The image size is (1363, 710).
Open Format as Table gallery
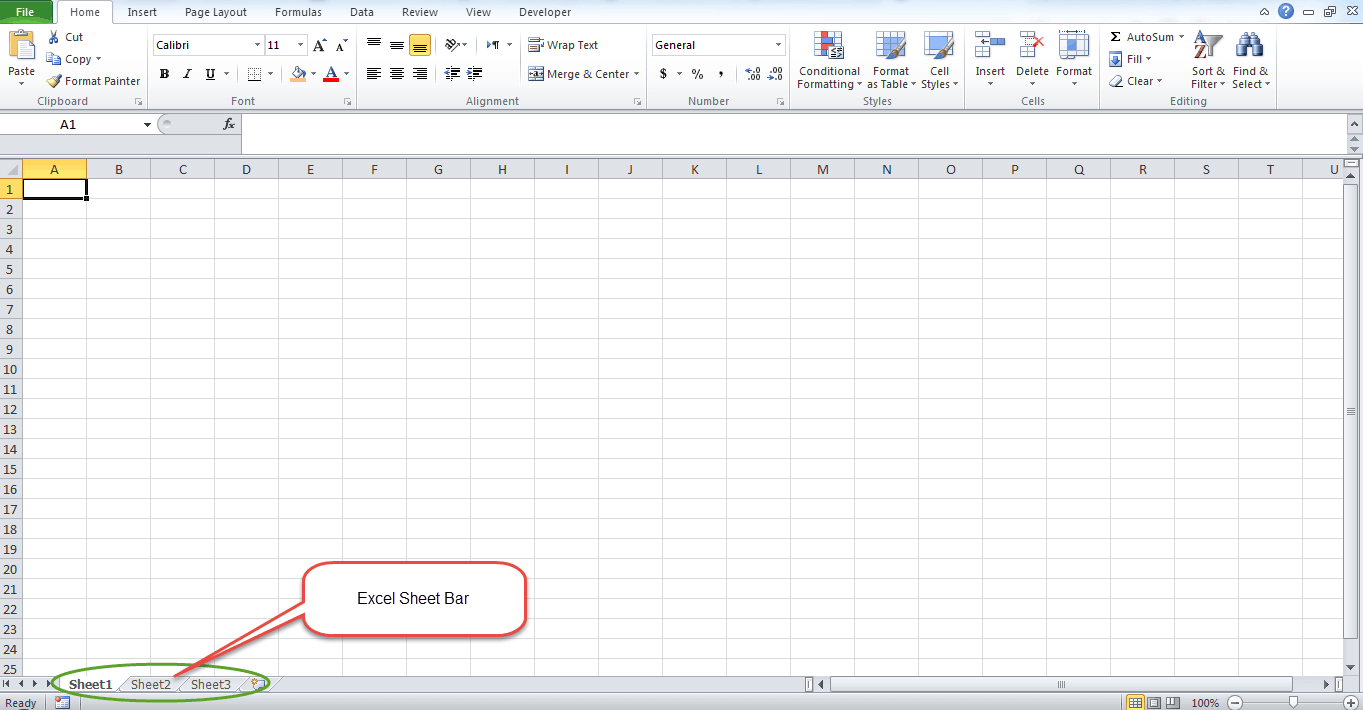pyautogui.click(x=891, y=60)
